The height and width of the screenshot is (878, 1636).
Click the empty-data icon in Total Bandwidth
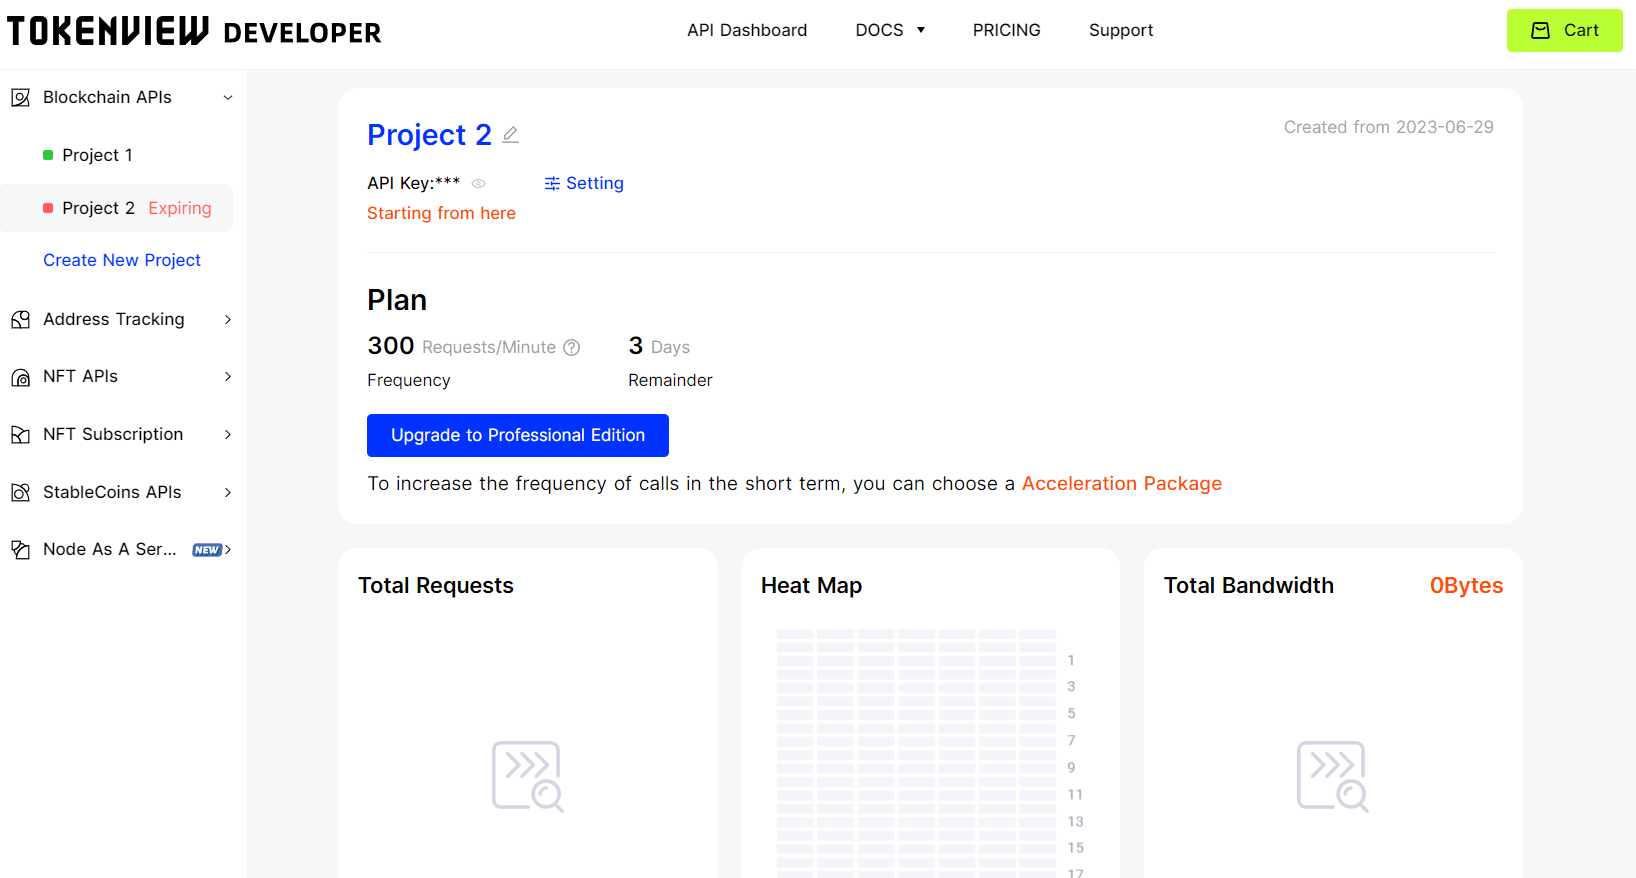click(1332, 776)
